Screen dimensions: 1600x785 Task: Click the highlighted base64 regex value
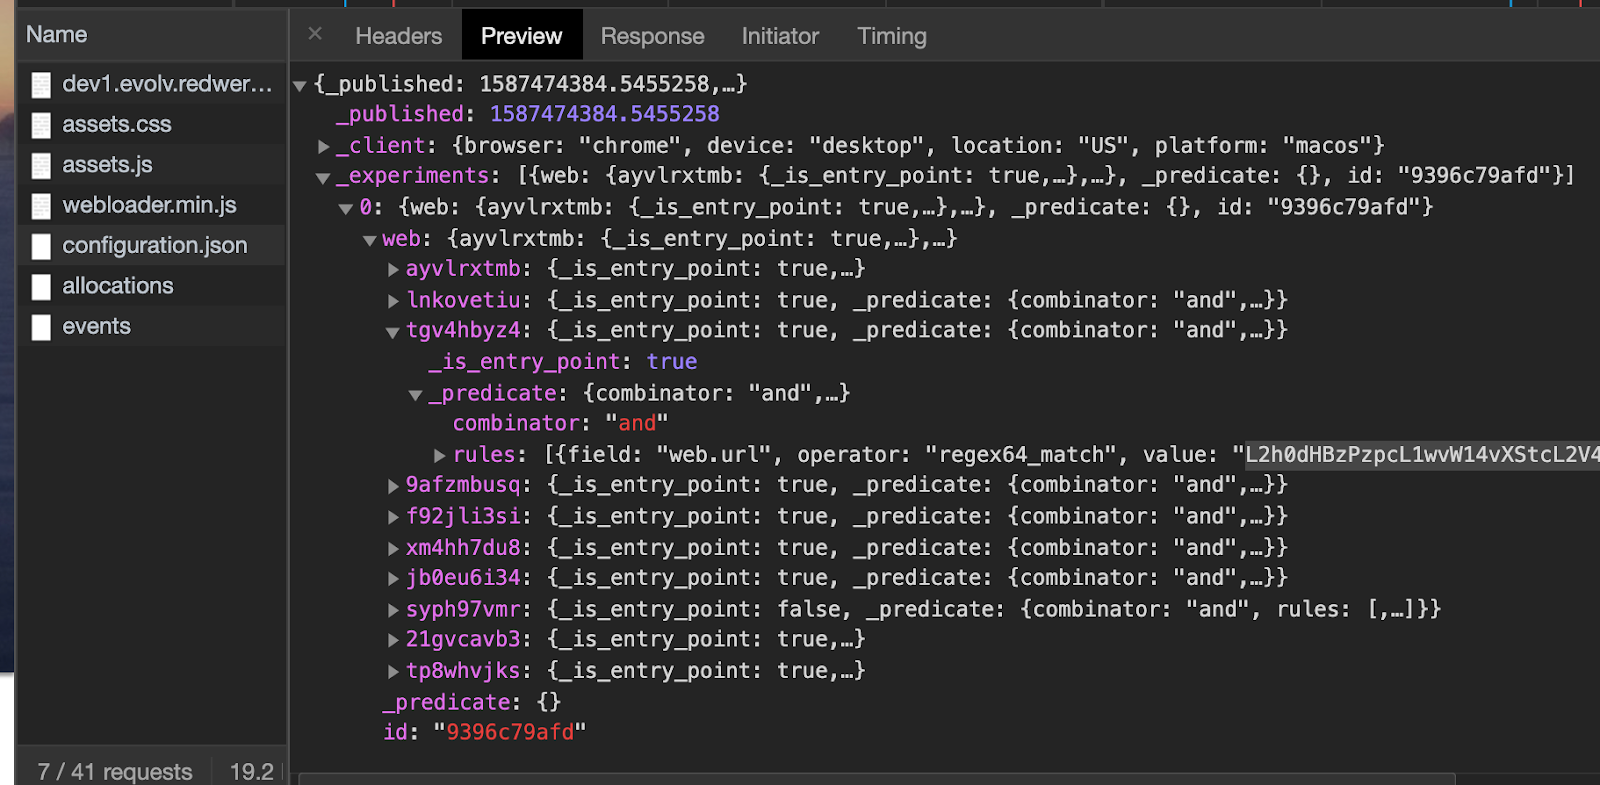[1422, 455]
